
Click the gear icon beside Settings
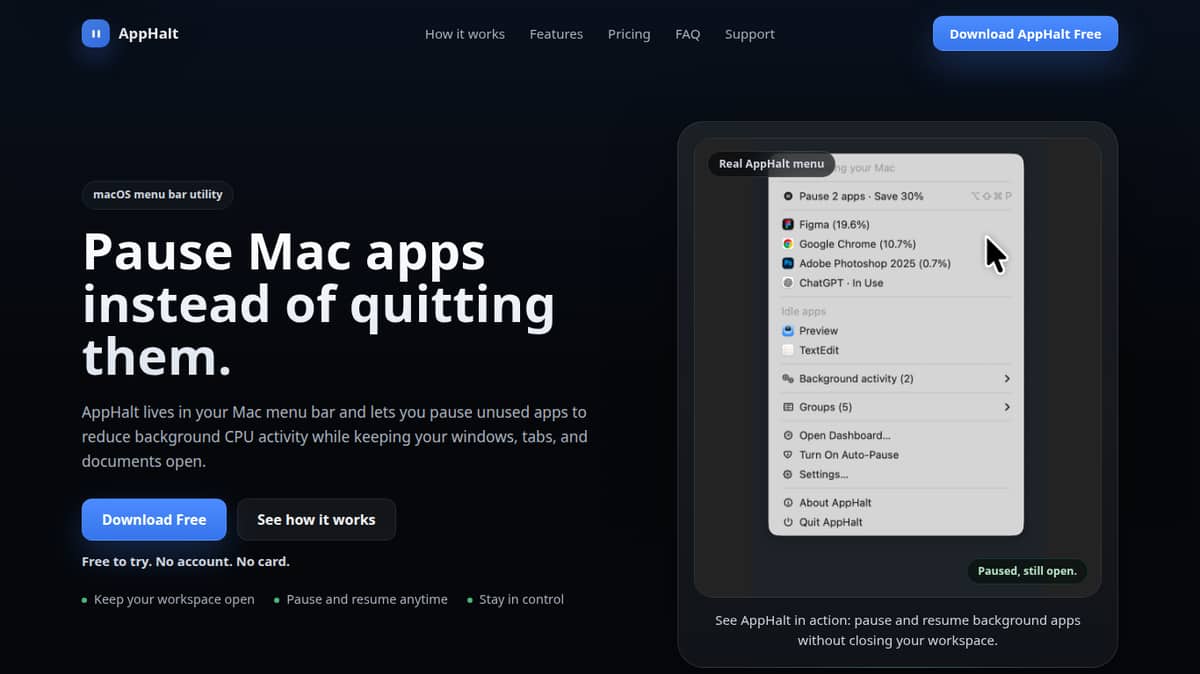click(788, 475)
